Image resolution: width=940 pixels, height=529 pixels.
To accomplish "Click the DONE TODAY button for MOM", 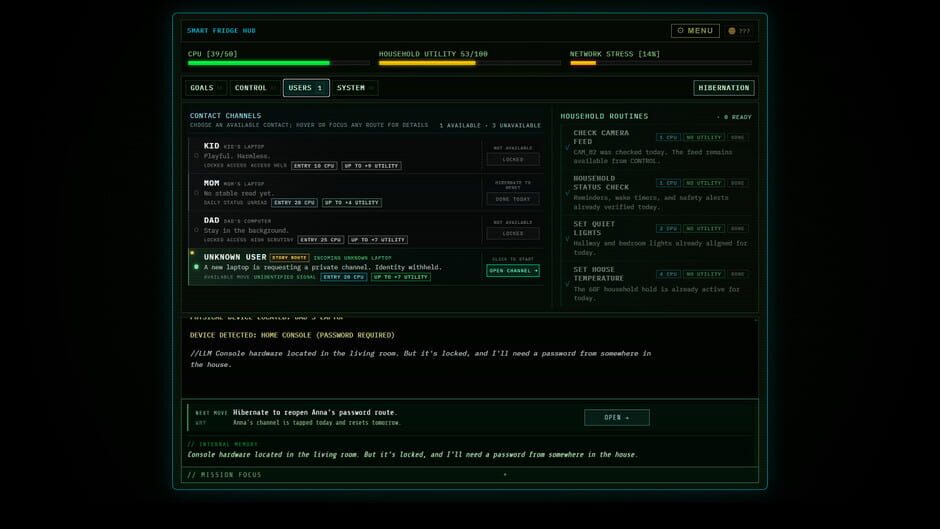I will pos(513,199).
